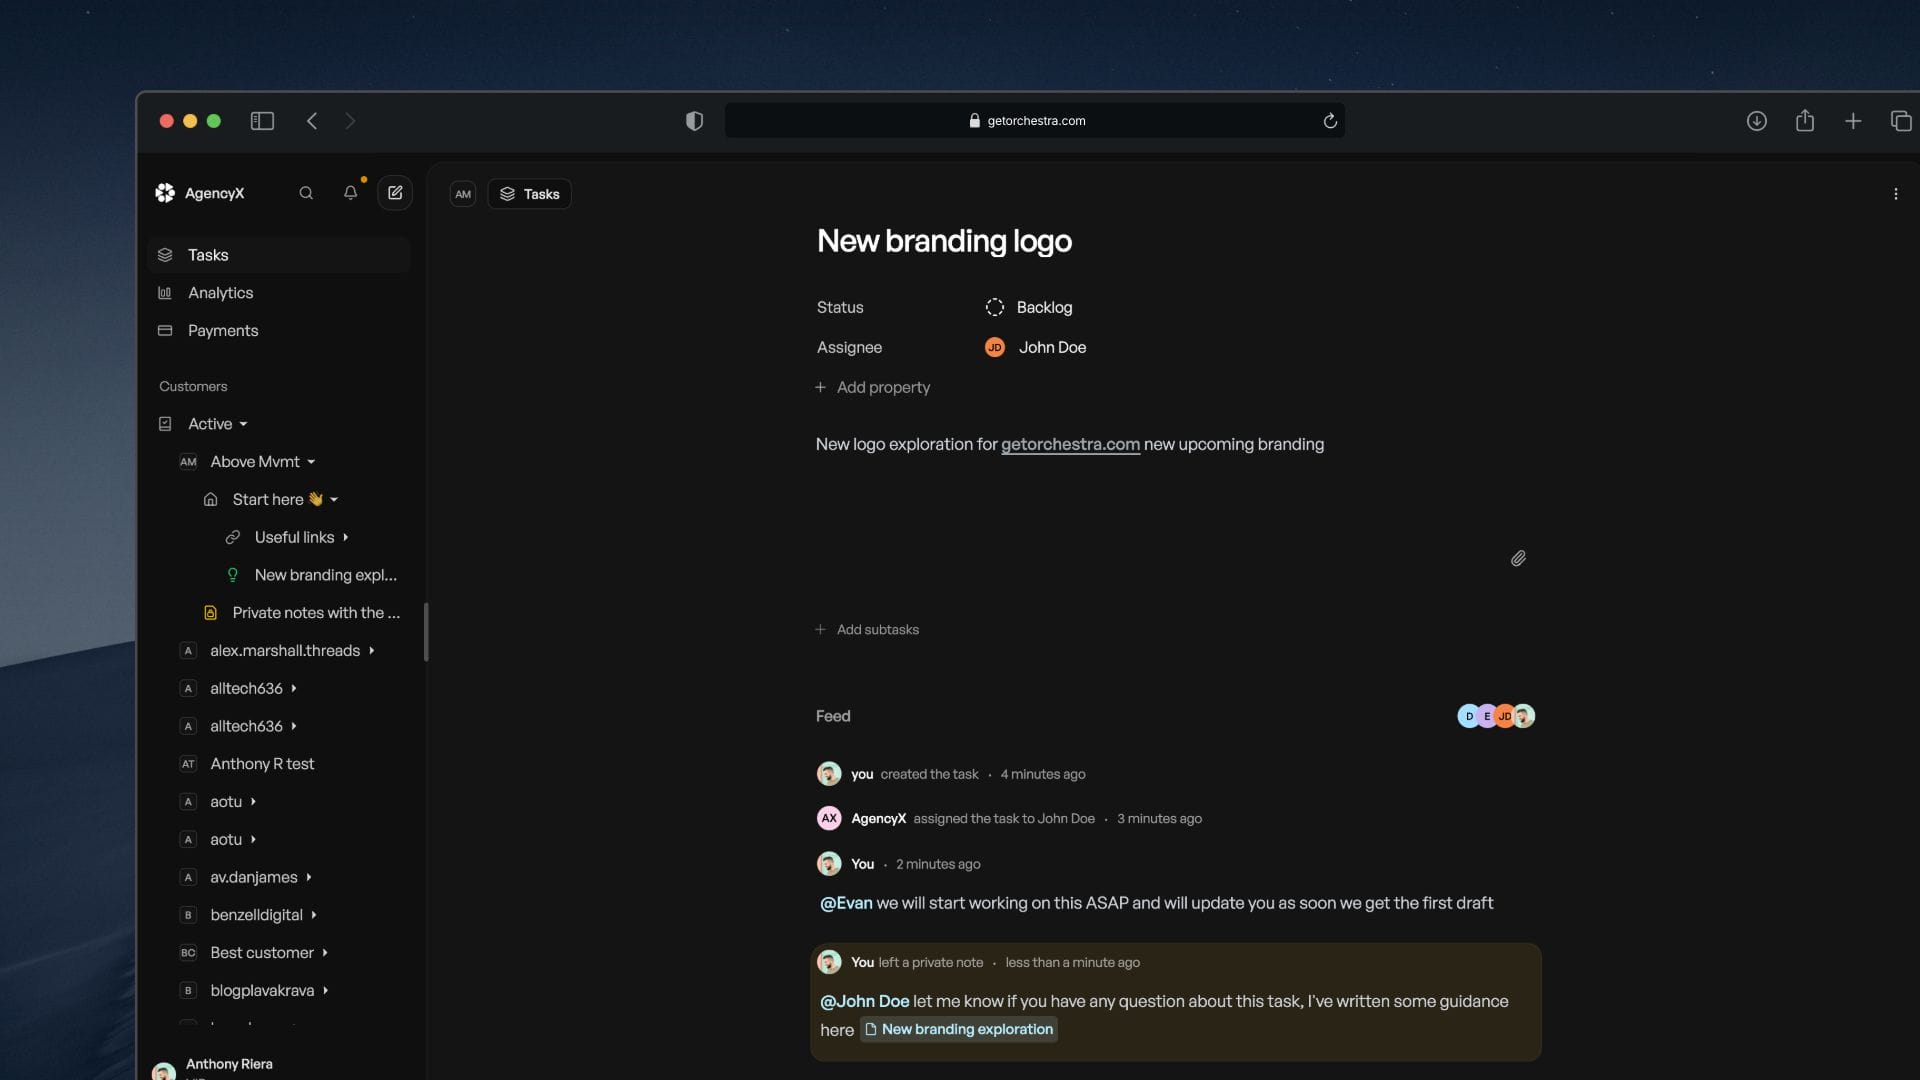Expand the Useful links item
Screen dimensions: 1920x1080
[345, 537]
